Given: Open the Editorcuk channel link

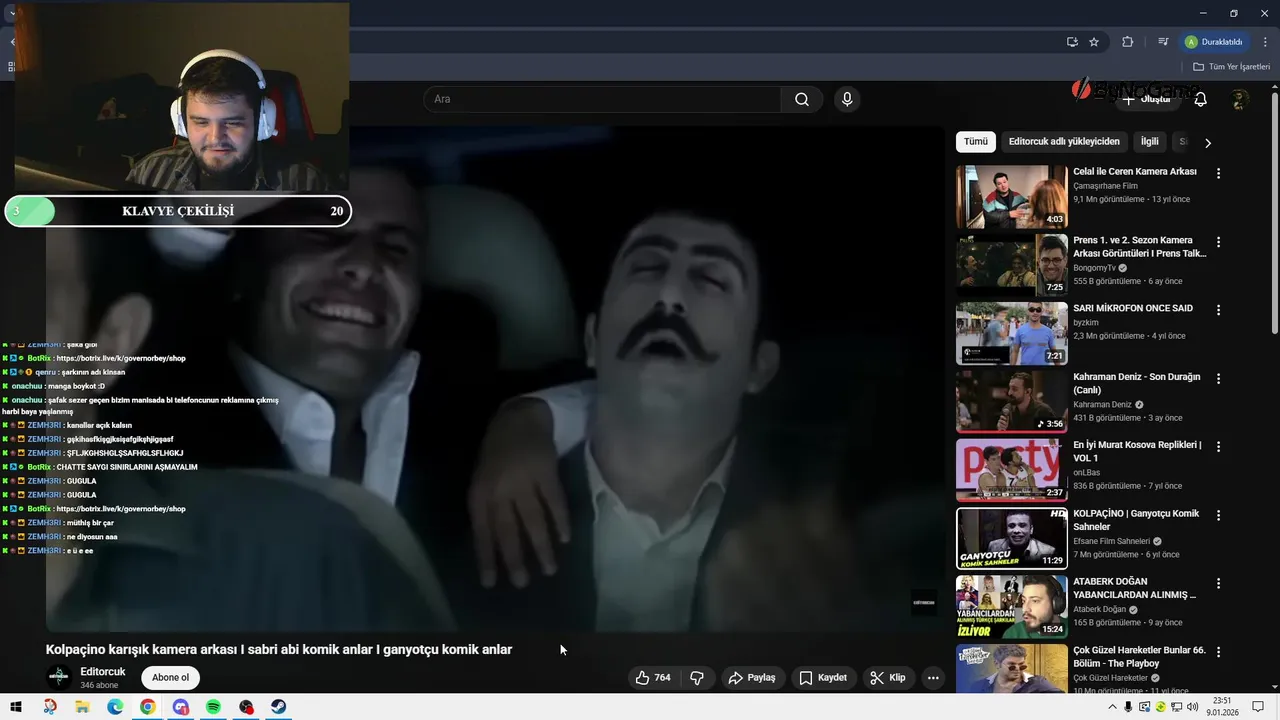Looking at the screenshot, I should [x=103, y=672].
